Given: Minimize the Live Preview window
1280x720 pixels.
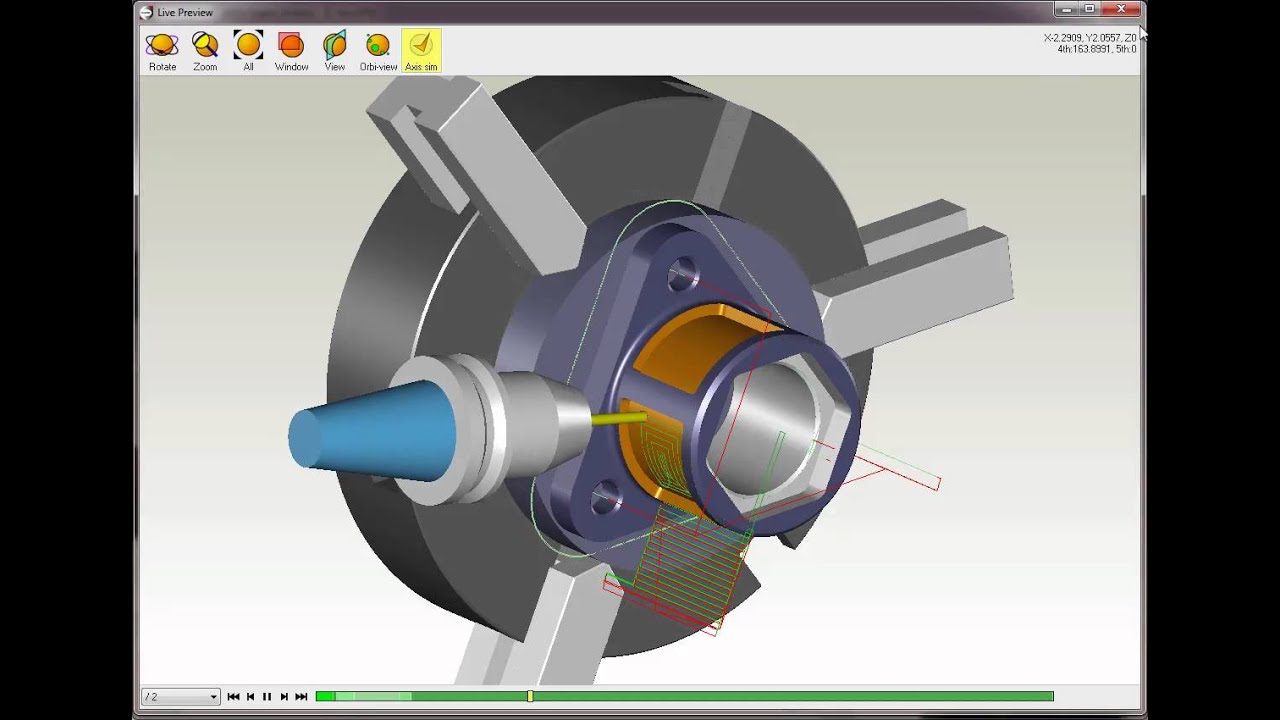Looking at the screenshot, I should (1066, 10).
